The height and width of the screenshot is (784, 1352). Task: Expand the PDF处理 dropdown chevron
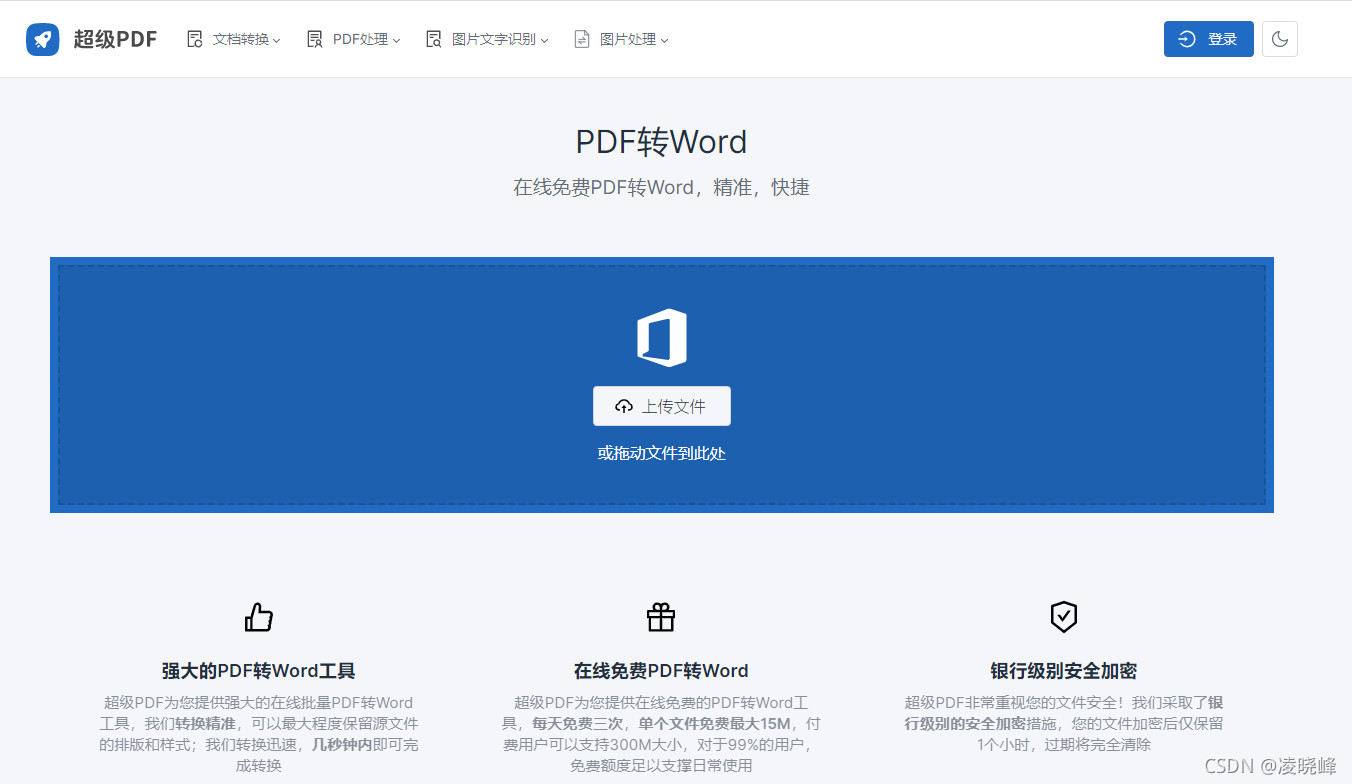[397, 40]
